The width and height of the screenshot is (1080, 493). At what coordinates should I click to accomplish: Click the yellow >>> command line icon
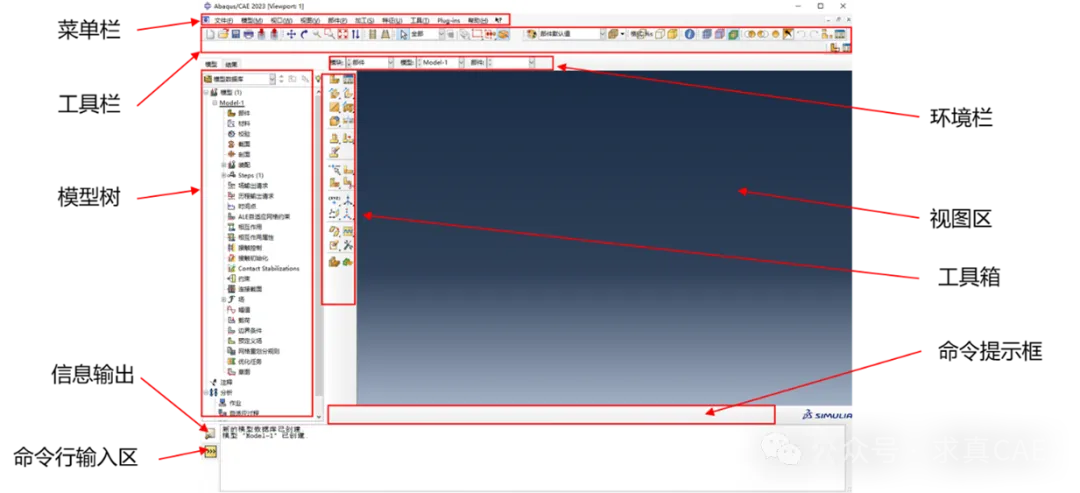click(210, 451)
